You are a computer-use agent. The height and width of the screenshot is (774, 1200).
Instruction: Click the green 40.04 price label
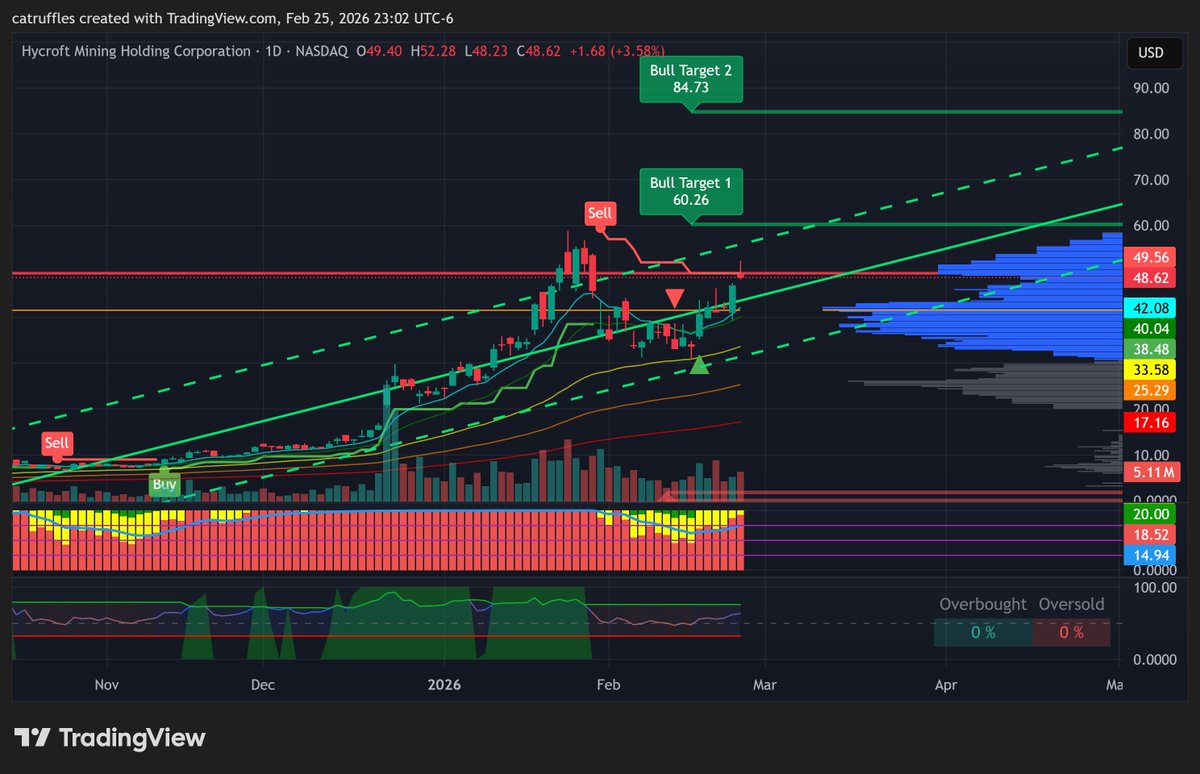point(1151,328)
